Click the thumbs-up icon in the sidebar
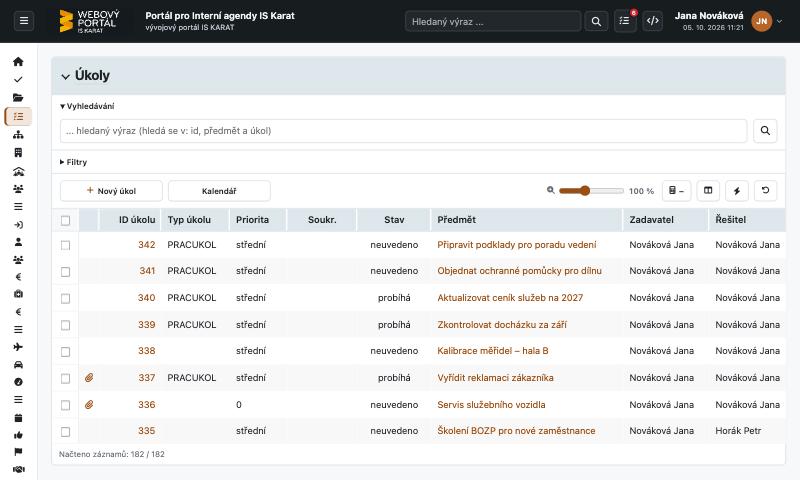Viewport: 800px width, 480px height. [18, 435]
